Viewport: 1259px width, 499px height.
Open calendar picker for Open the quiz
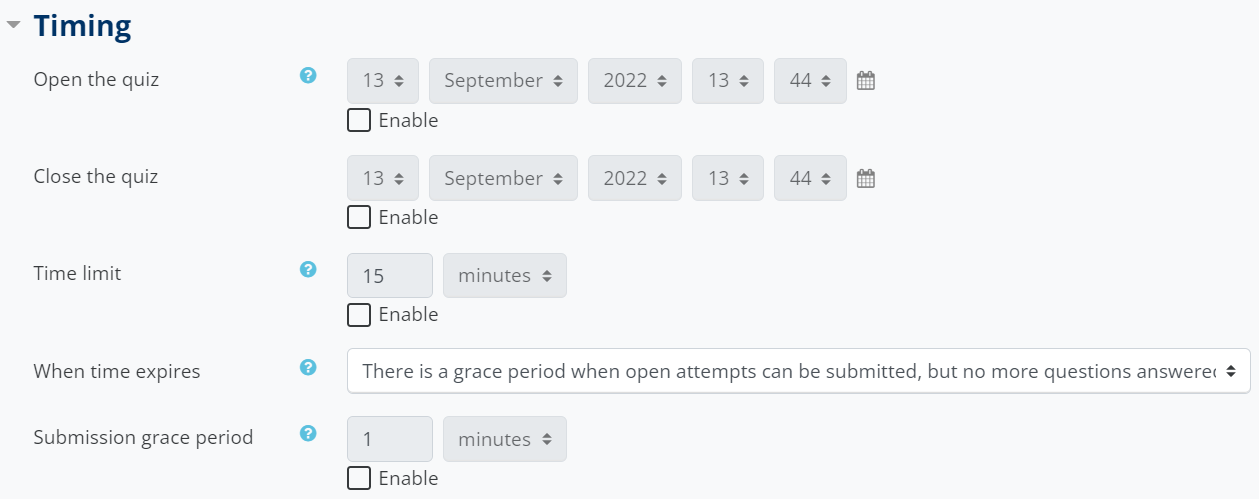866,81
